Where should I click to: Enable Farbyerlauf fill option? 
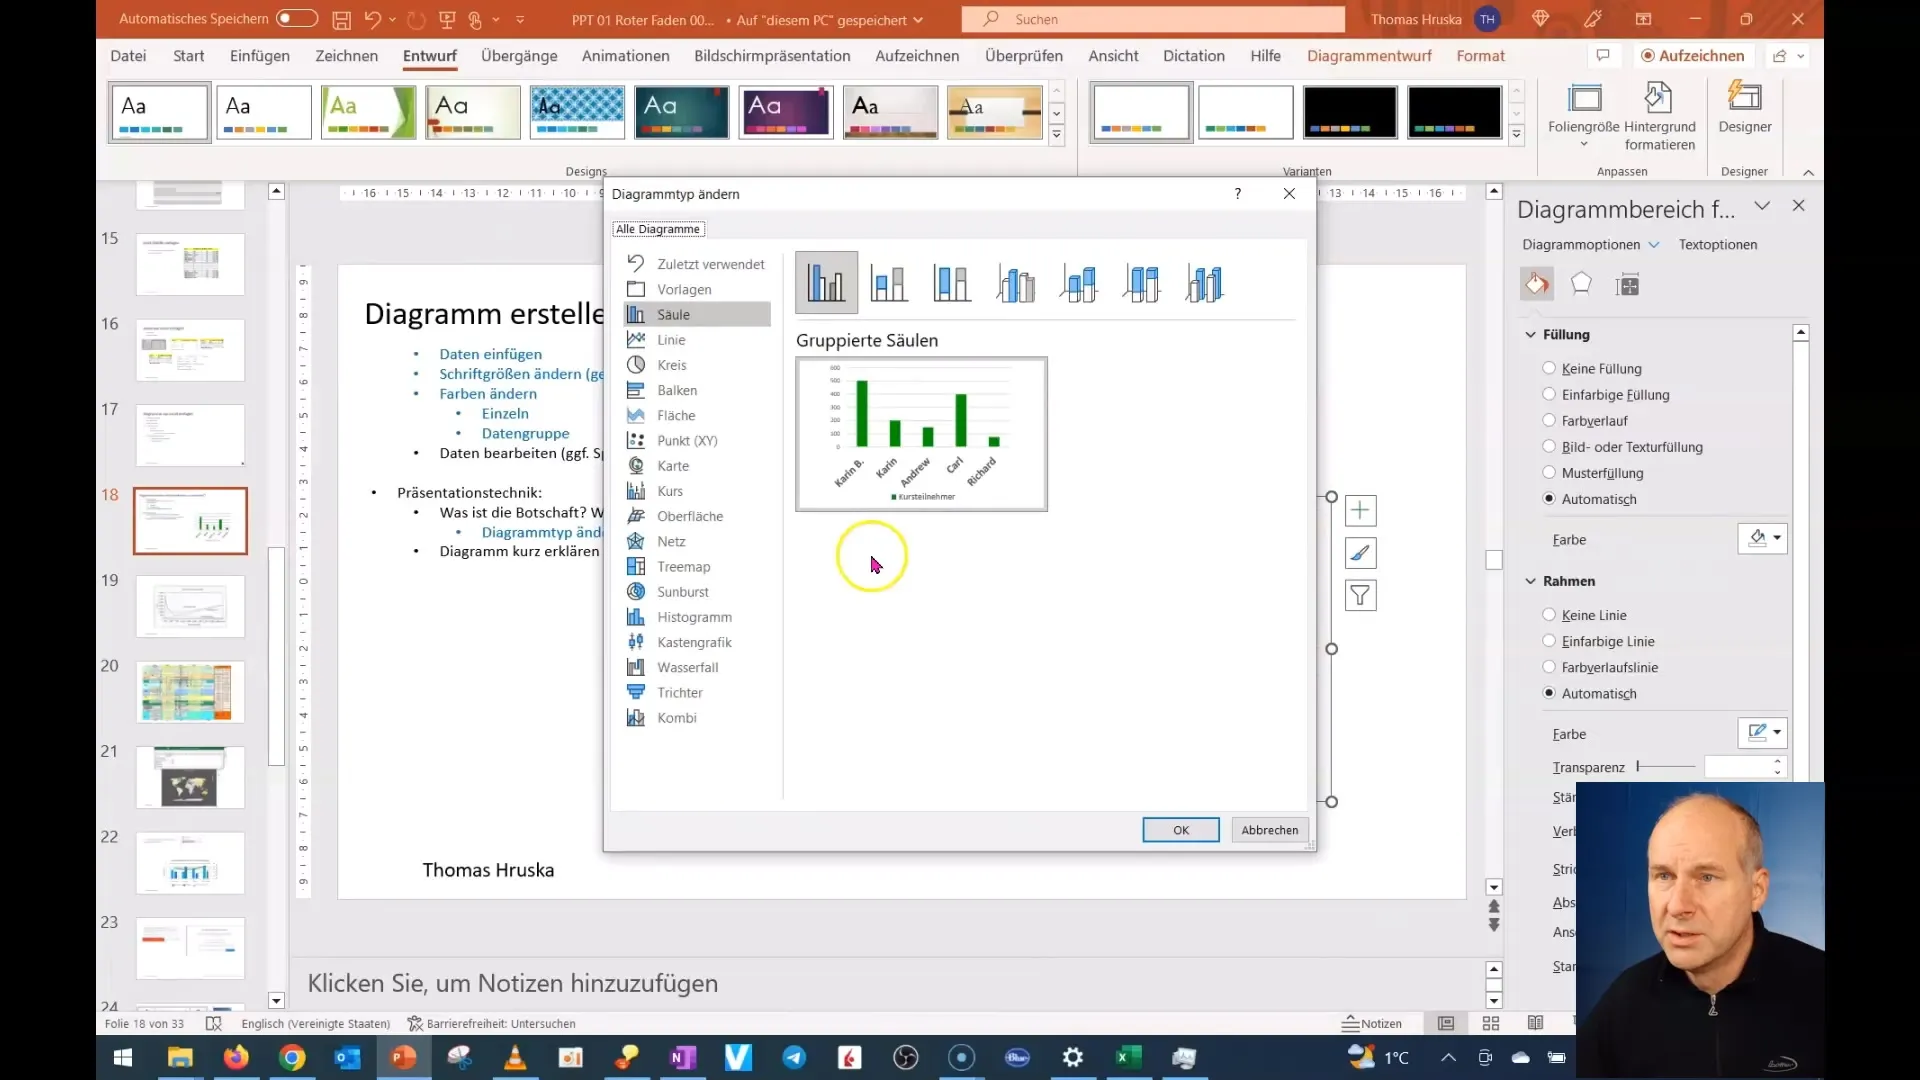[x=1551, y=421]
